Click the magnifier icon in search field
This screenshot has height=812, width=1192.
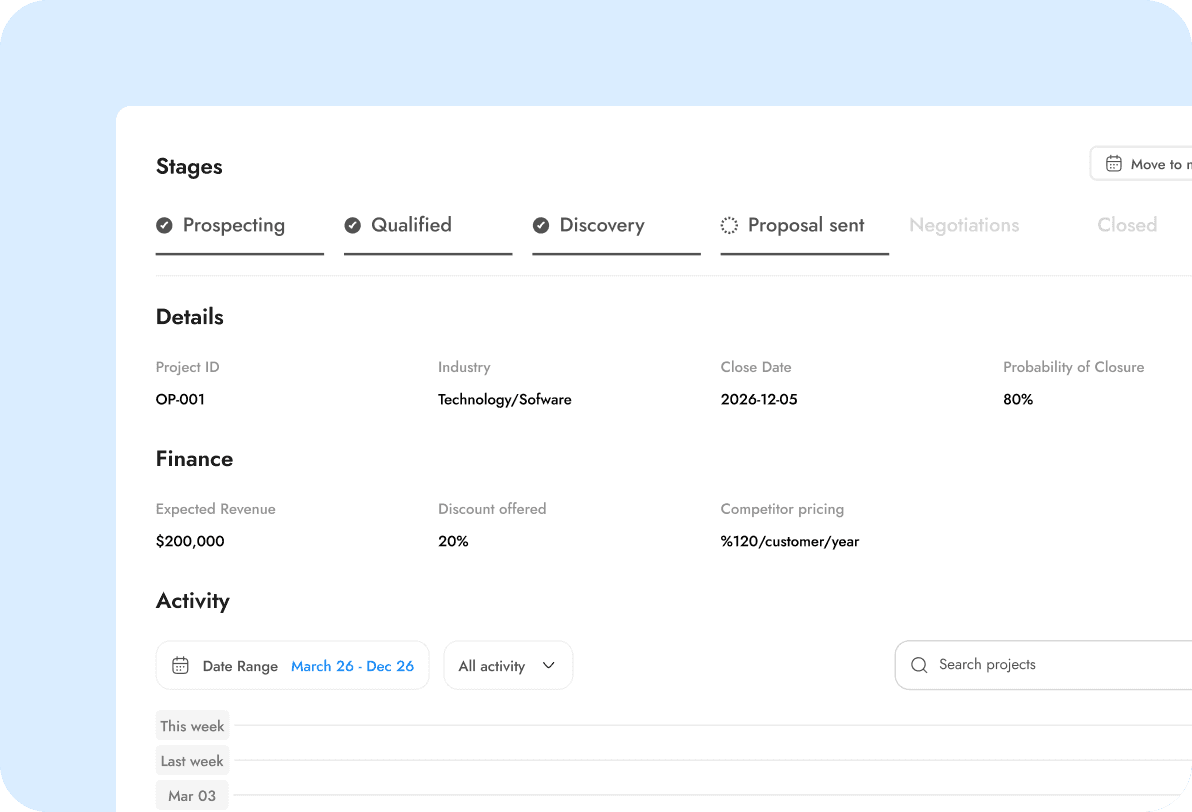[919, 665]
